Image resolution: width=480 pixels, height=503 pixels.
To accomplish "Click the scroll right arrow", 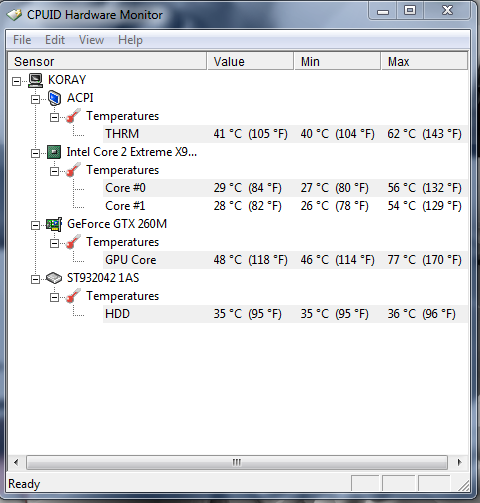I will (459, 462).
